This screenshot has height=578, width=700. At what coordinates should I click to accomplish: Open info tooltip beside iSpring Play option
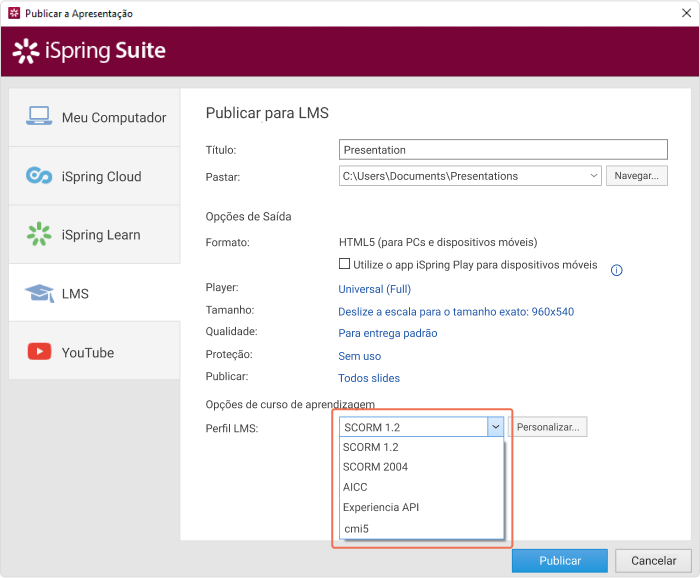pyautogui.click(x=617, y=270)
